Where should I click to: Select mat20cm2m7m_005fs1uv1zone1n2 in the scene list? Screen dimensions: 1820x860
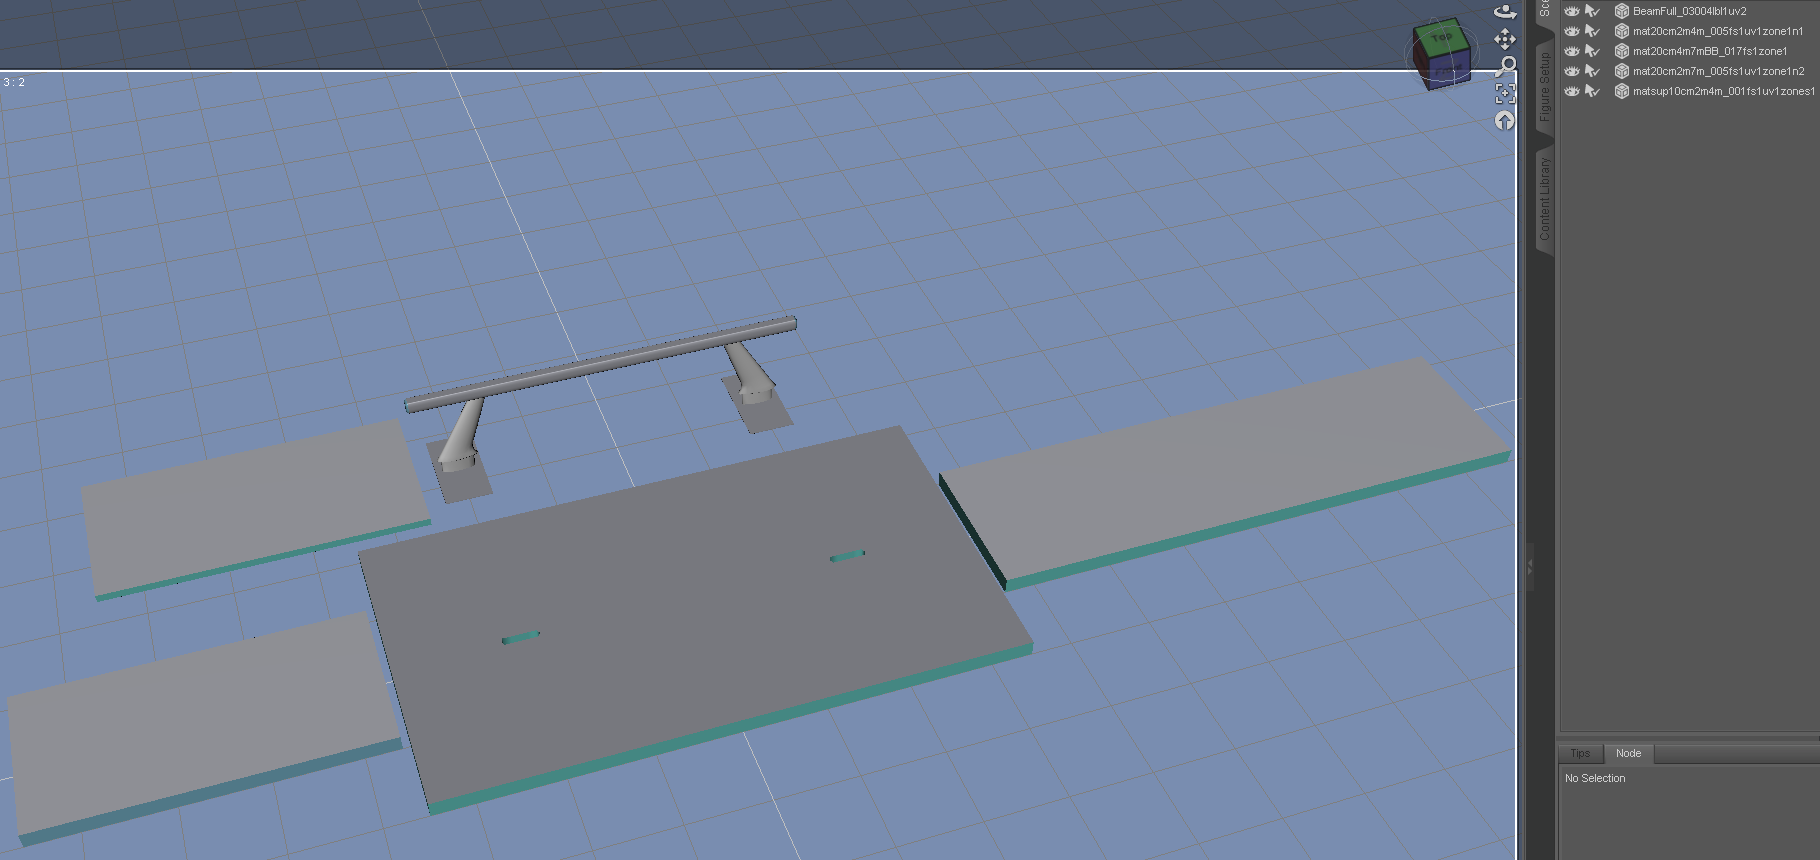click(1718, 71)
